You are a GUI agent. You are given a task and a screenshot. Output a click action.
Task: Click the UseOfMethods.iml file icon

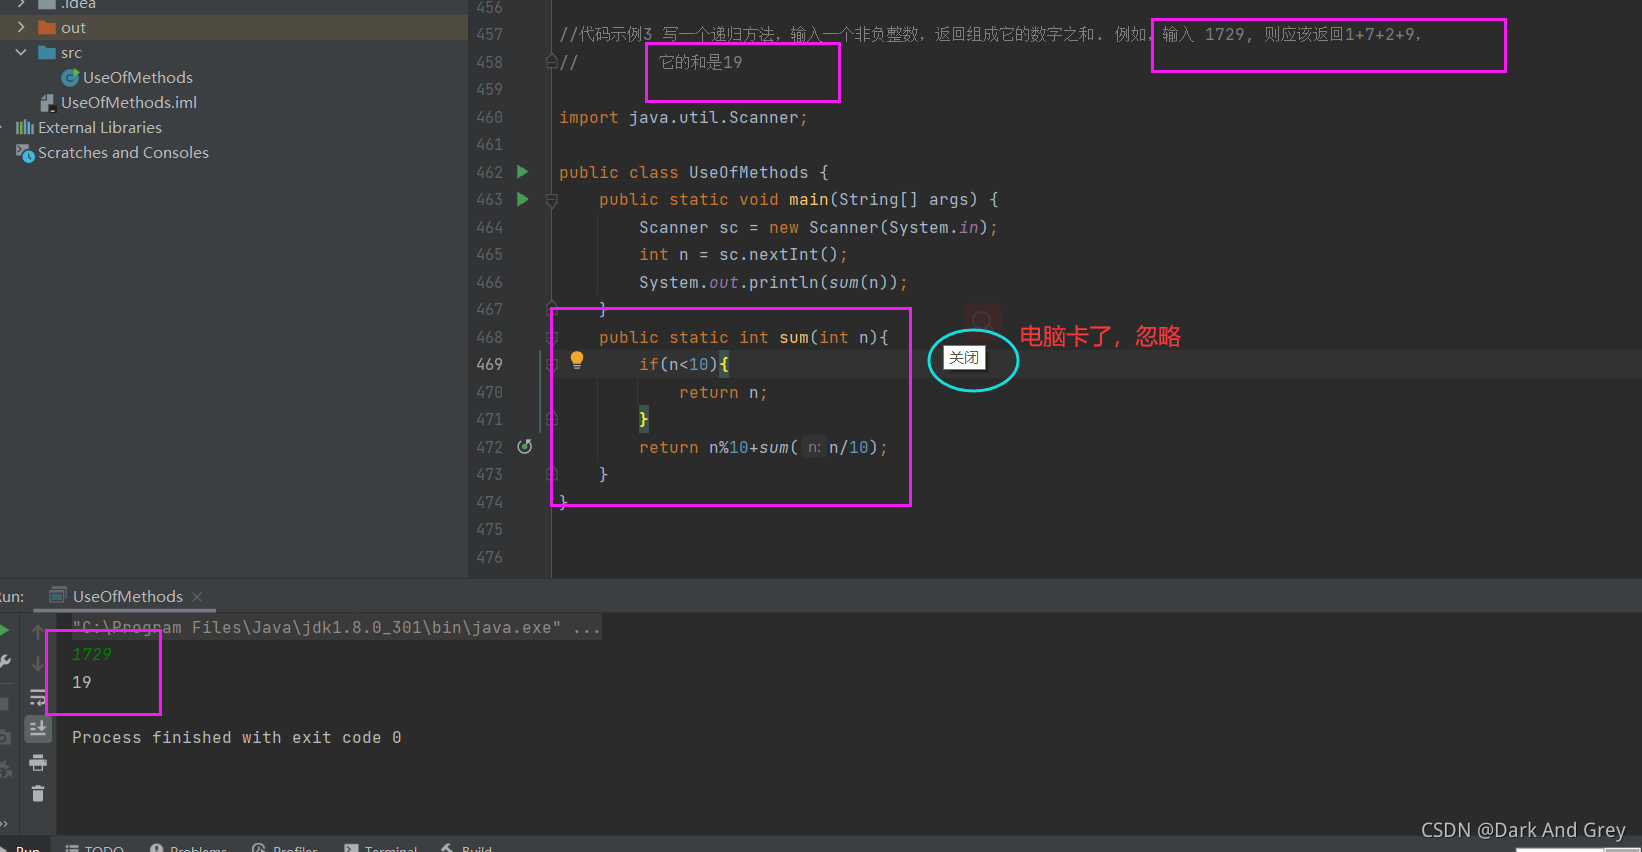pos(47,102)
